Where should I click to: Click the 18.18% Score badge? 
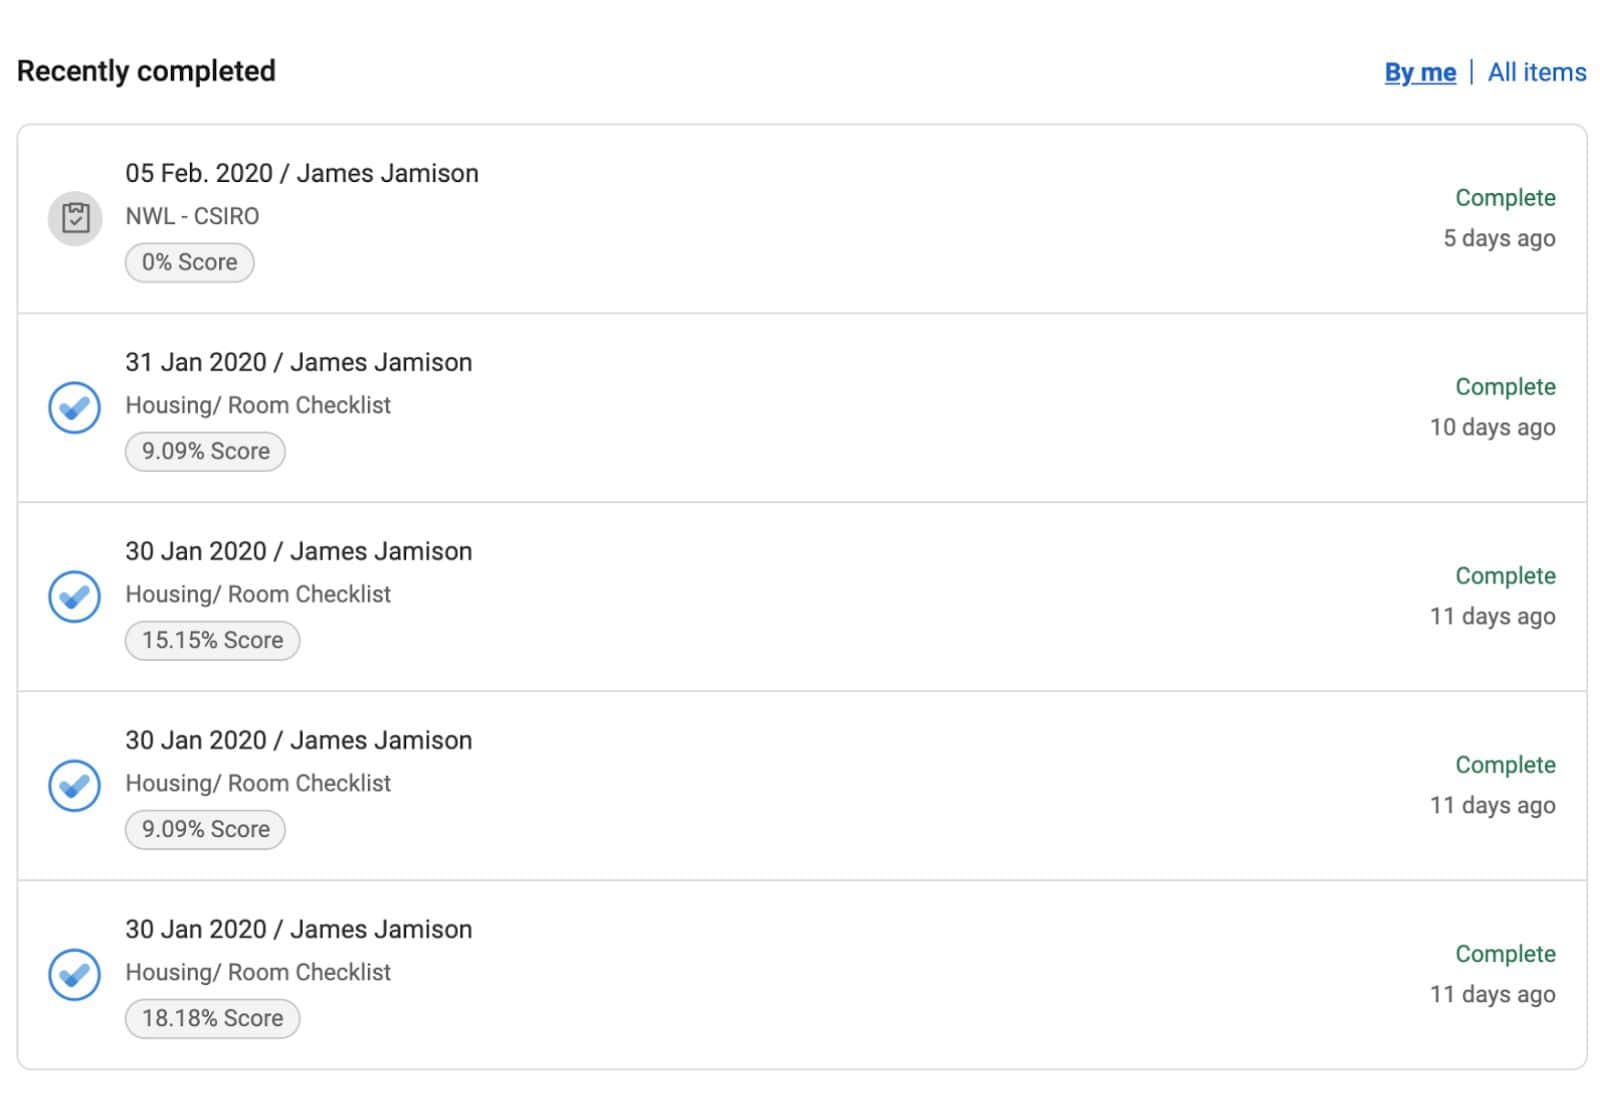coord(212,1018)
